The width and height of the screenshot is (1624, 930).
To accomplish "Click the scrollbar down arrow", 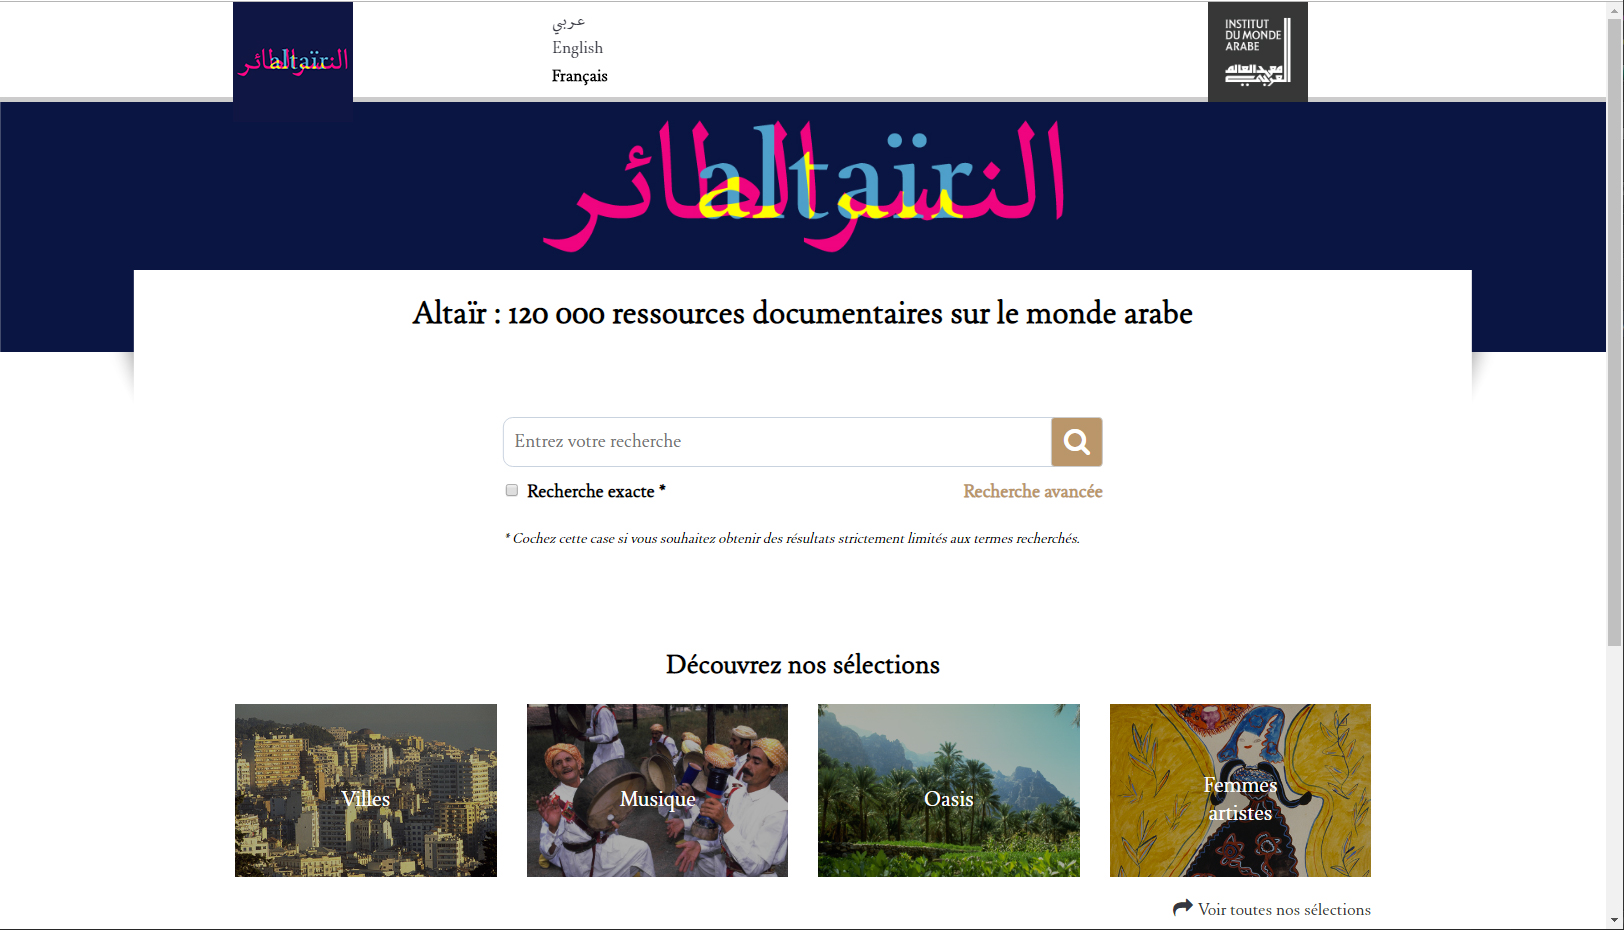I will [x=1615, y=920].
